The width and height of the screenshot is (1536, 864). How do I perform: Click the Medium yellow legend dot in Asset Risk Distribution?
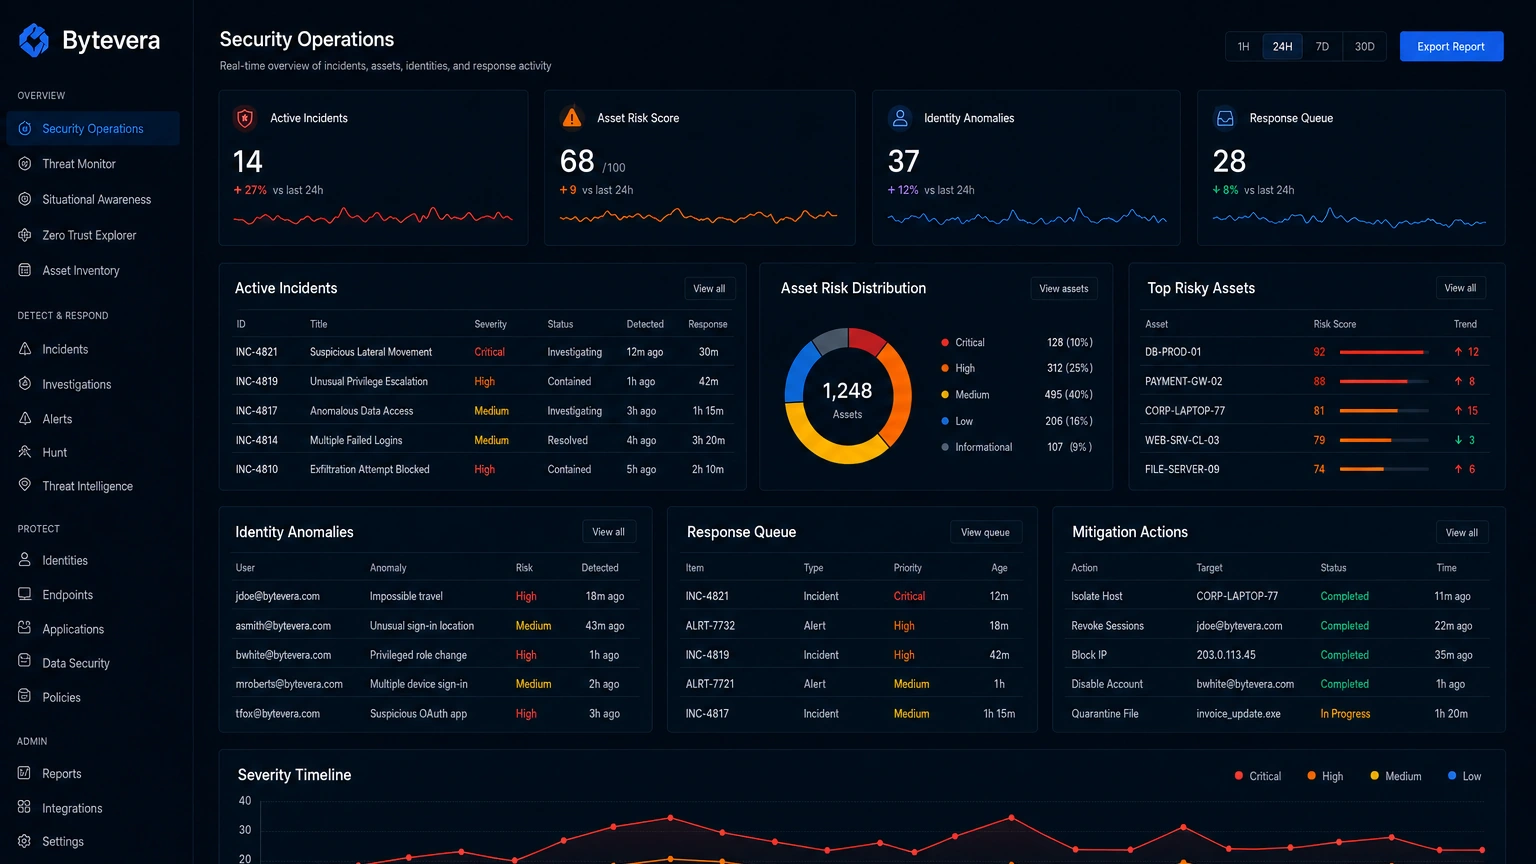point(945,394)
